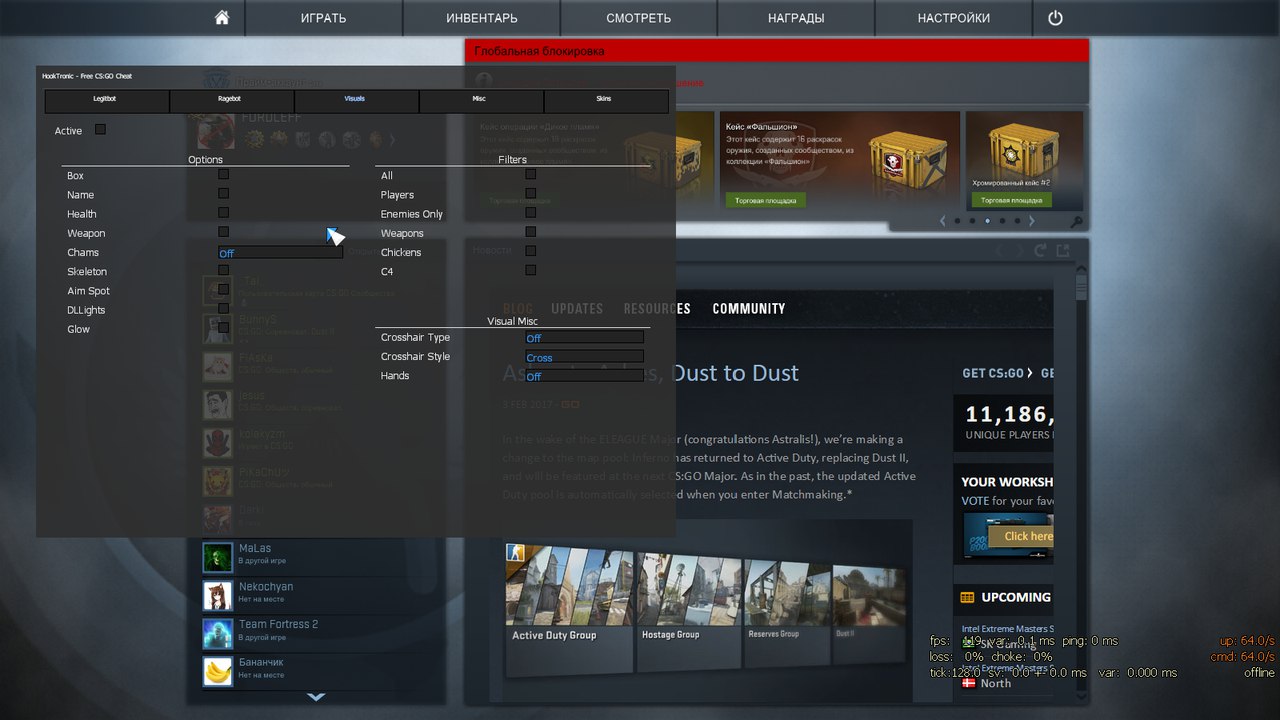Check the Enemies Only filter
This screenshot has width=1280, height=720.
coord(530,213)
